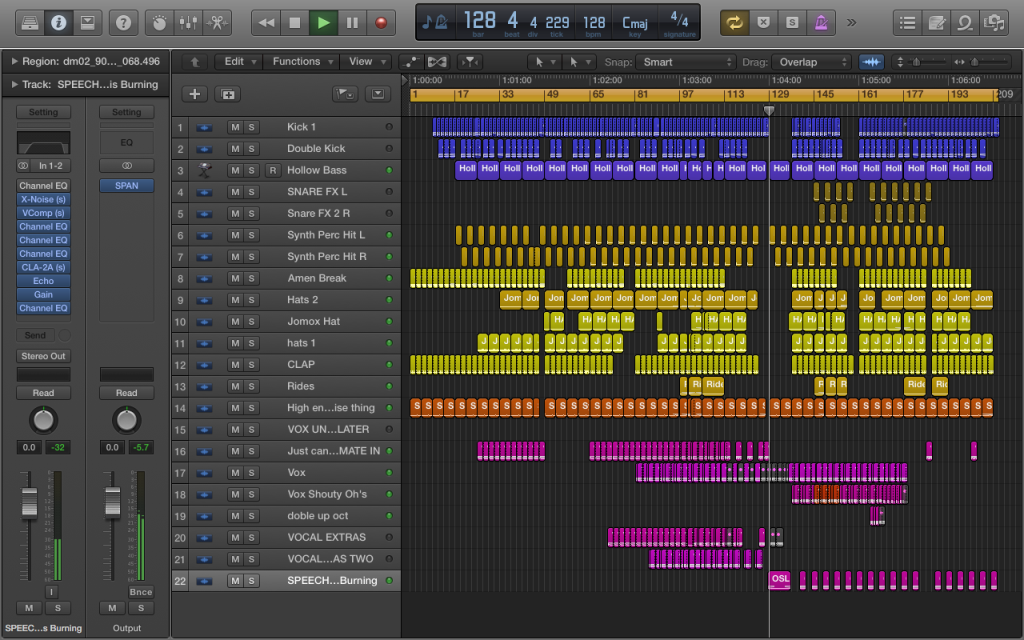Click the Stop transport button
This screenshot has width=1024, height=640.
tap(294, 21)
